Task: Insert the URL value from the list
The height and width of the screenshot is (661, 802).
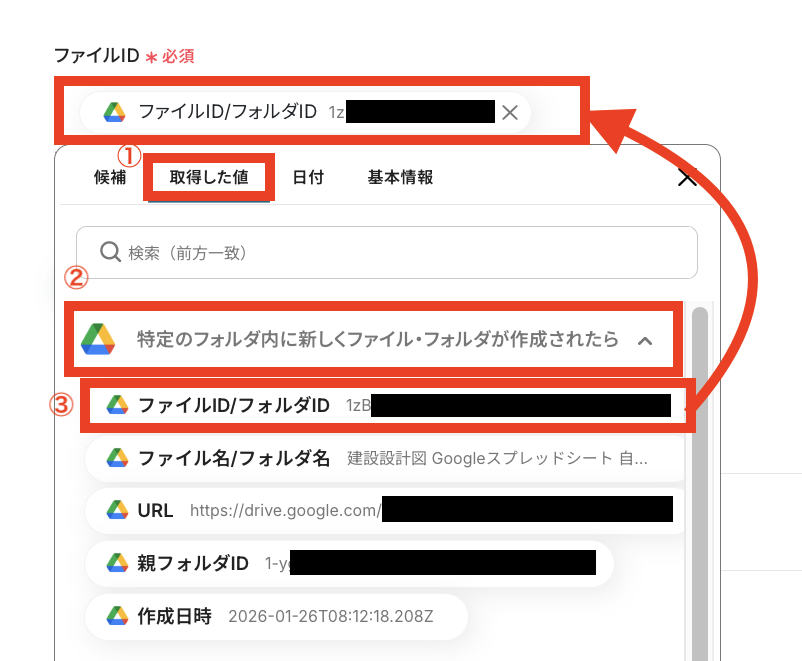Action: [x=385, y=511]
